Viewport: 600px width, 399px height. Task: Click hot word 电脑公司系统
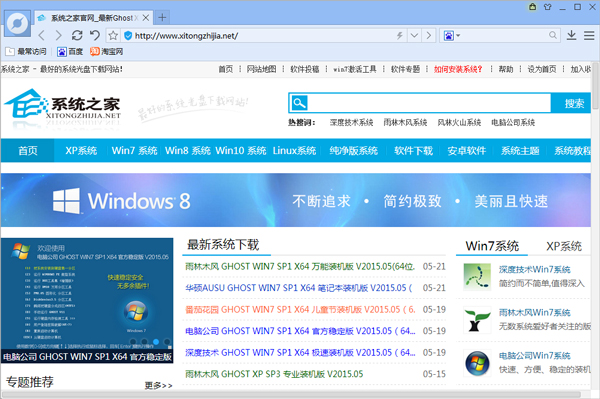[513, 122]
